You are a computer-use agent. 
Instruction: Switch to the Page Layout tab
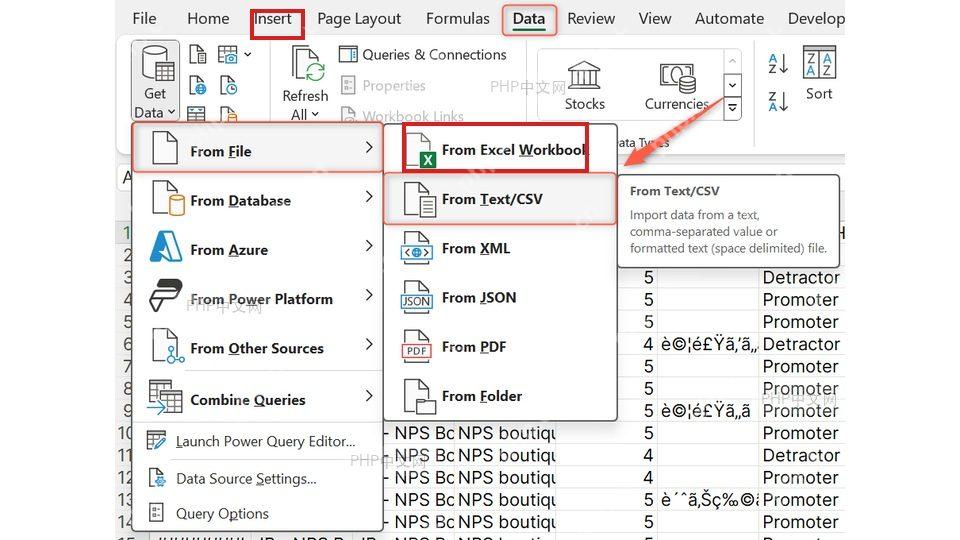[359, 19]
